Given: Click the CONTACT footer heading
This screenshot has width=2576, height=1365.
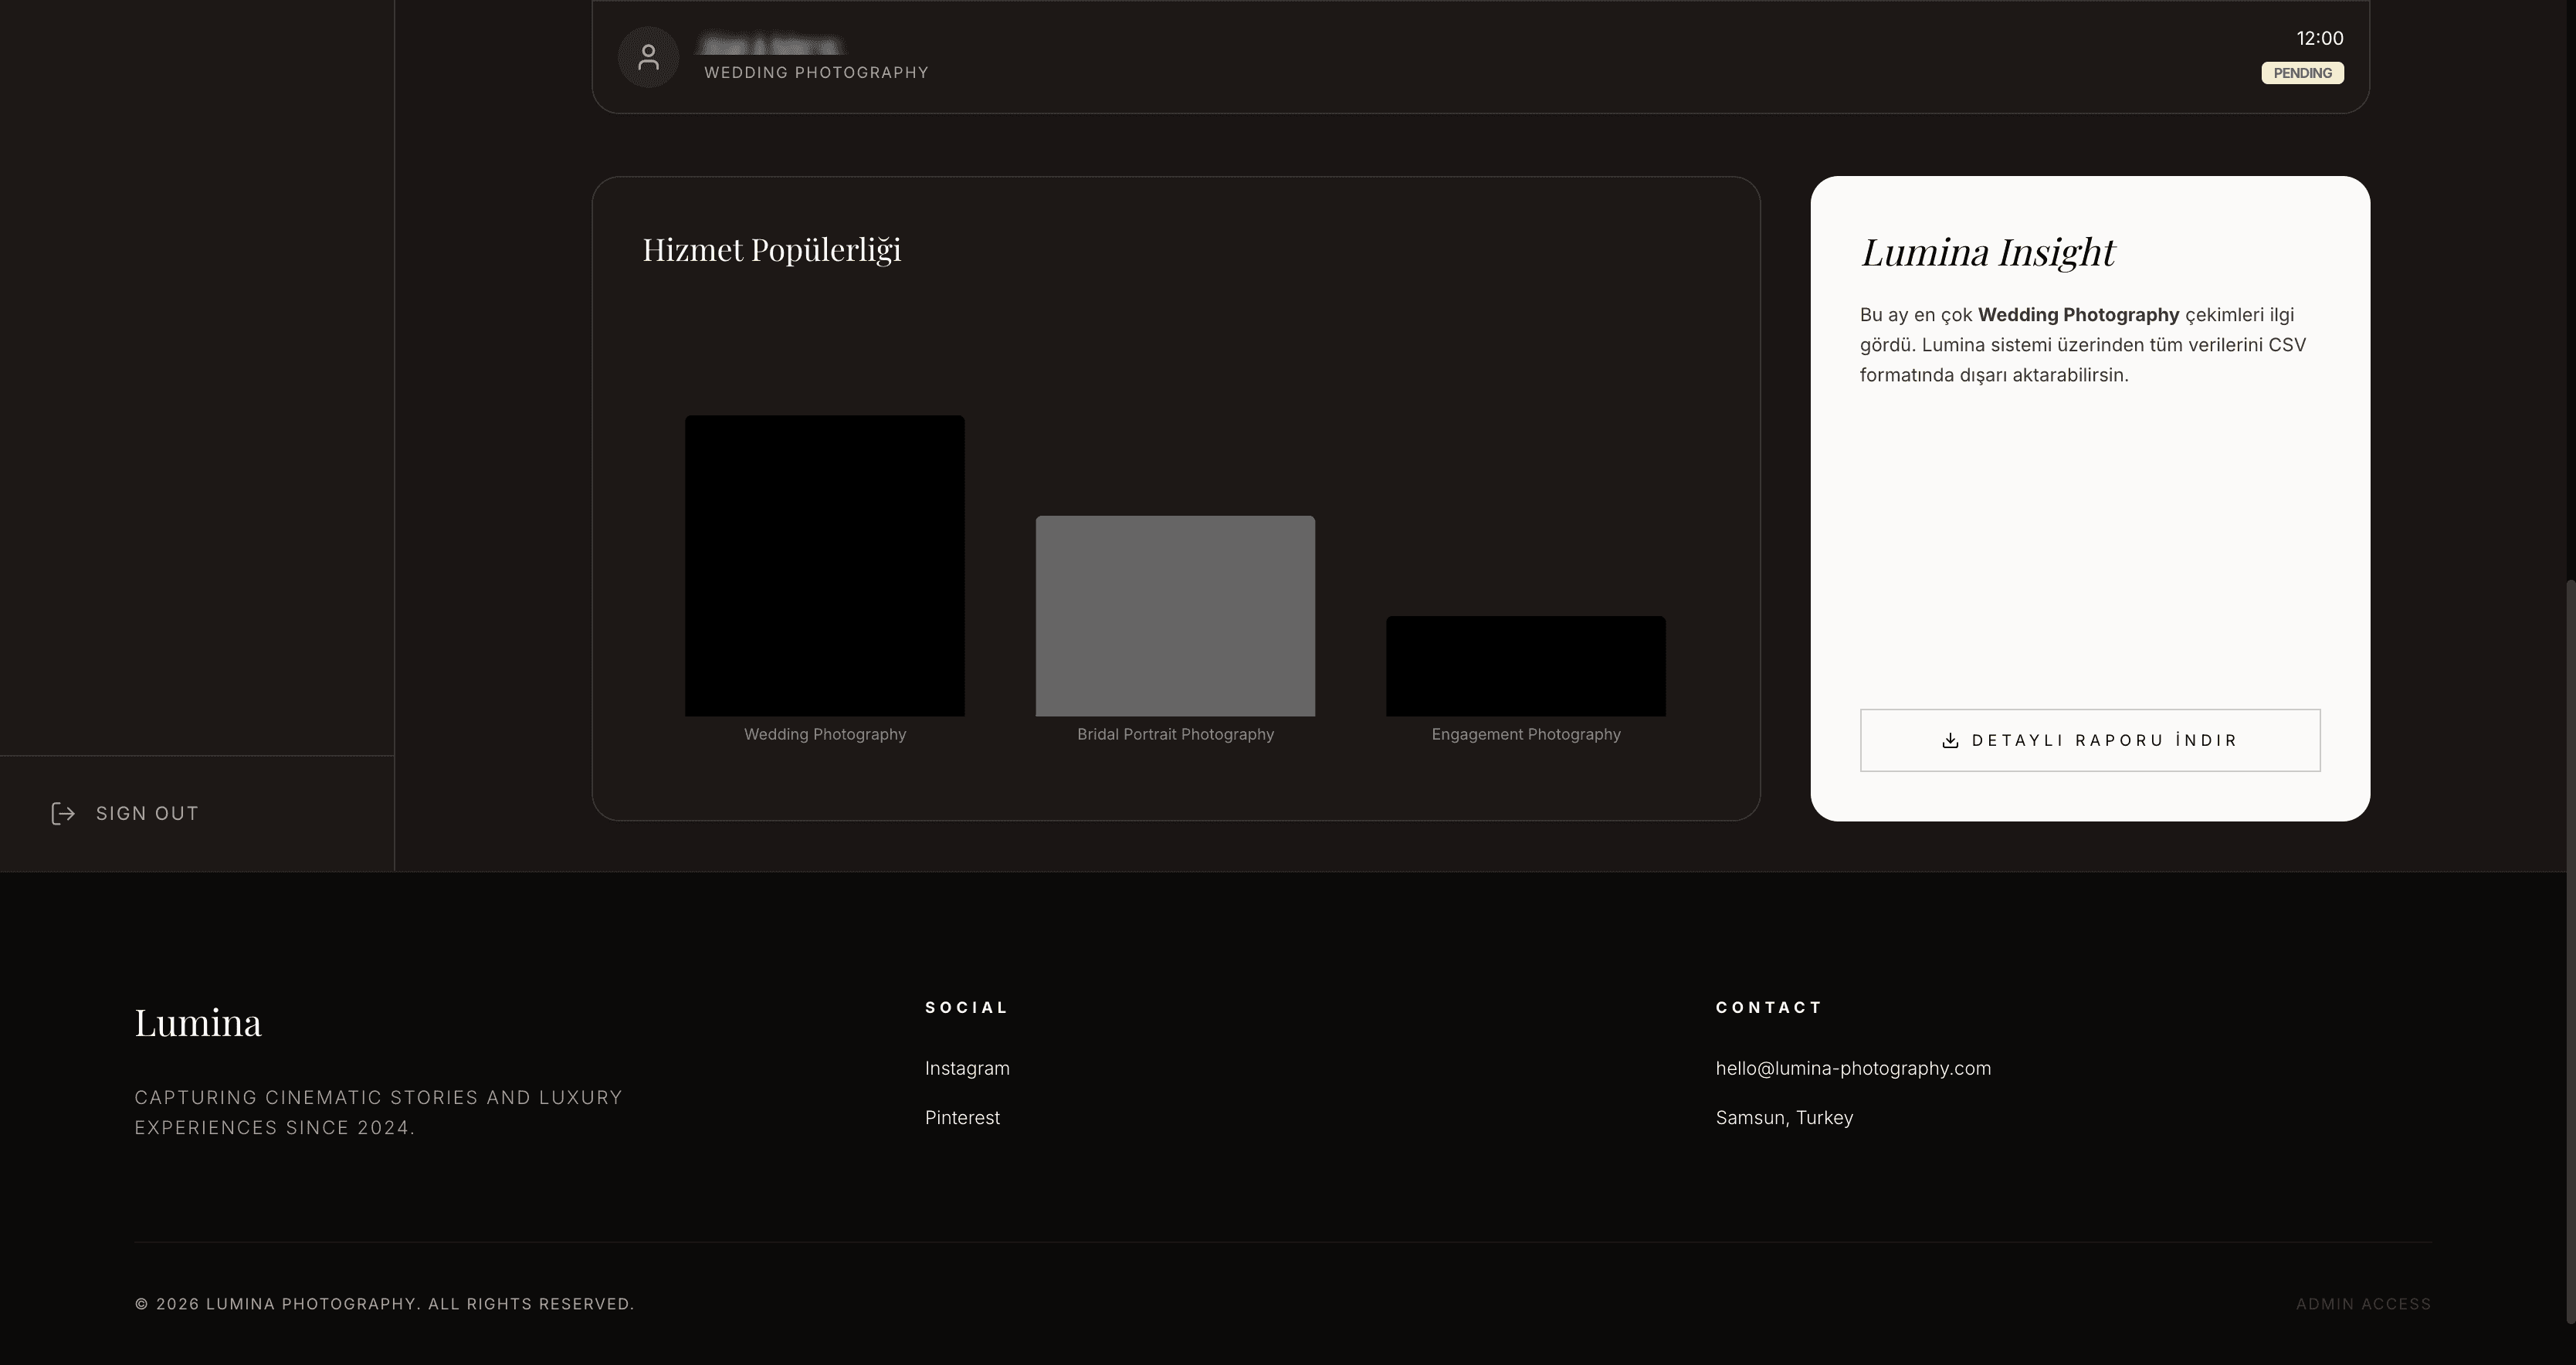Looking at the screenshot, I should pos(1769,1007).
